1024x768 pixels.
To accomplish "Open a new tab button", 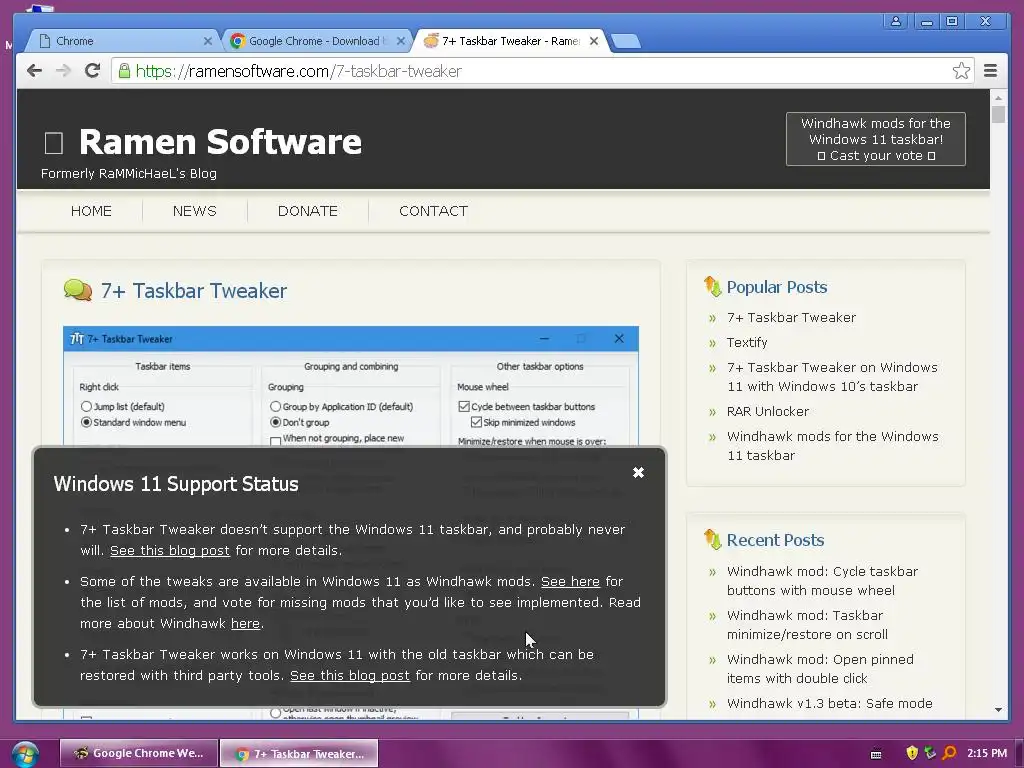I will [x=626, y=41].
